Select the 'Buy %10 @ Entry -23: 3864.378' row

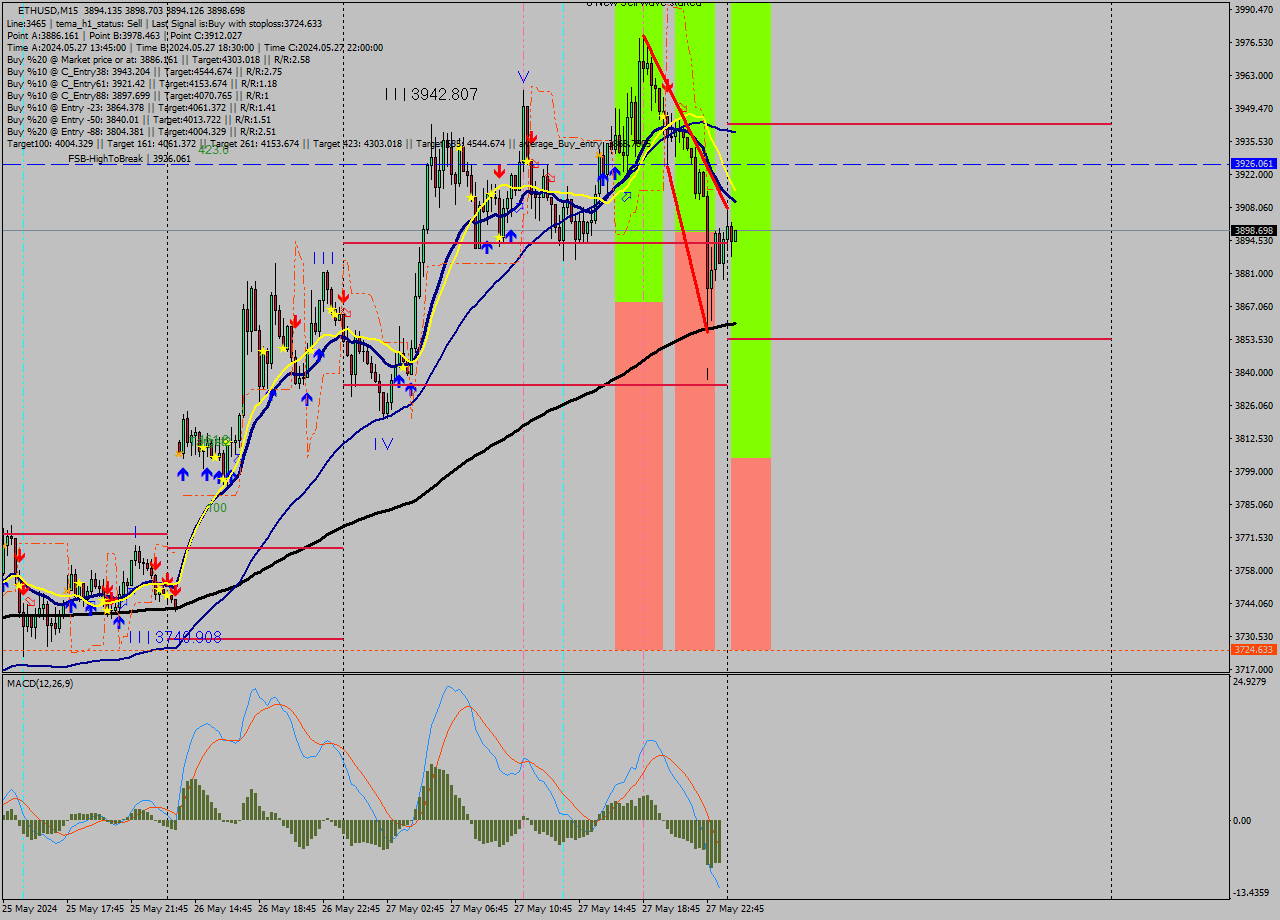pyautogui.click(x=141, y=107)
